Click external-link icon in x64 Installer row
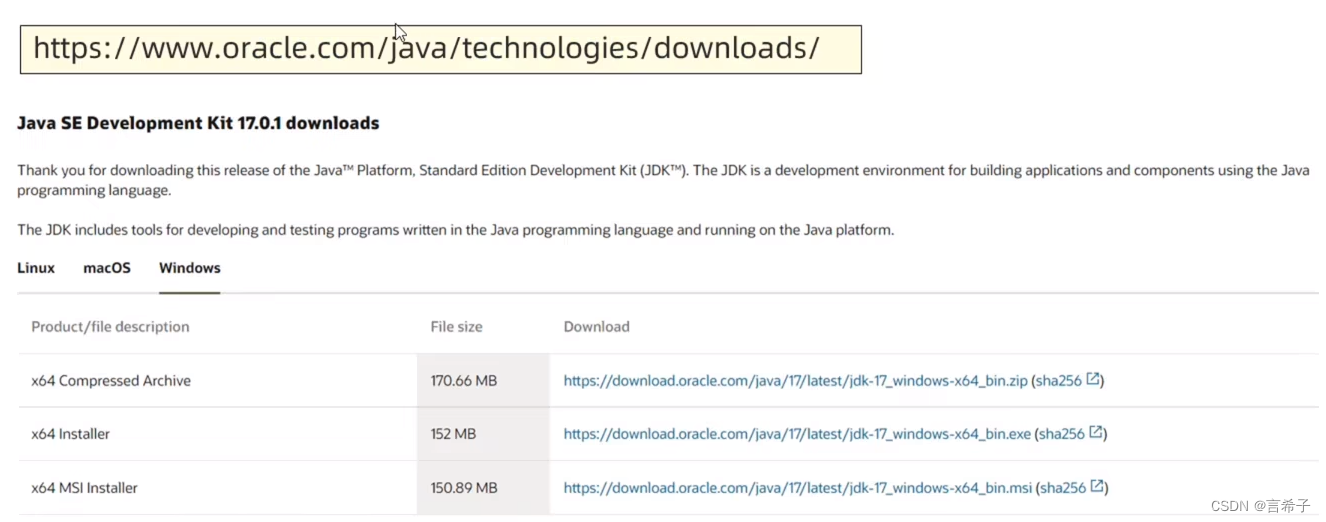The image size is (1326, 522). (x=1096, y=433)
